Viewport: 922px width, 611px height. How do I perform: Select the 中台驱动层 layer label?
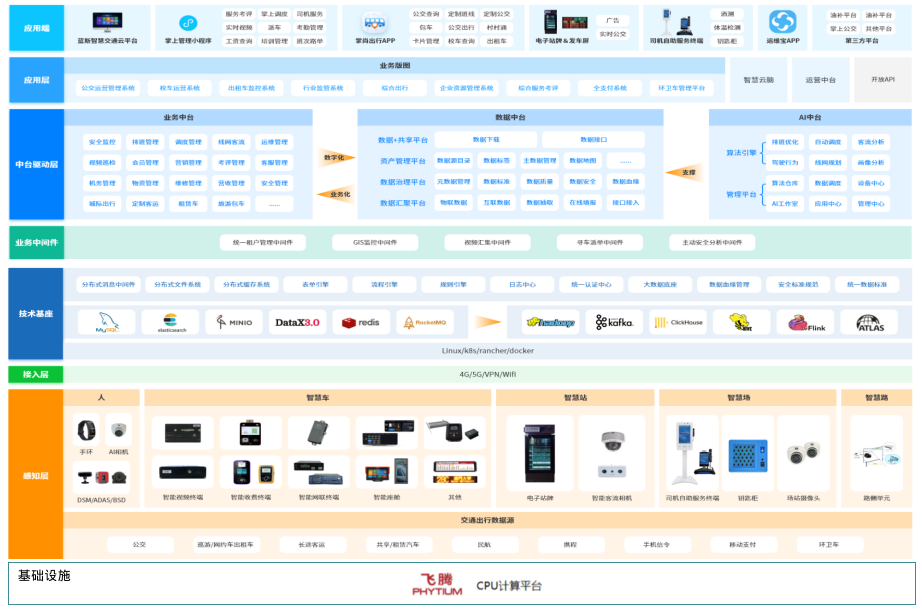pos(35,164)
